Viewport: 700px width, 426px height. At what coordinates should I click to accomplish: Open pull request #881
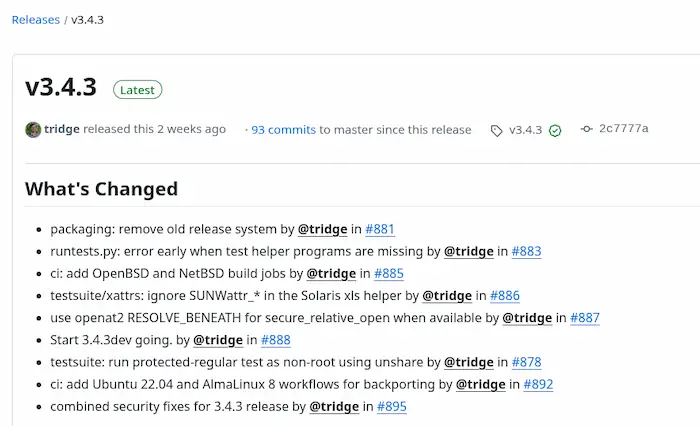(380, 229)
